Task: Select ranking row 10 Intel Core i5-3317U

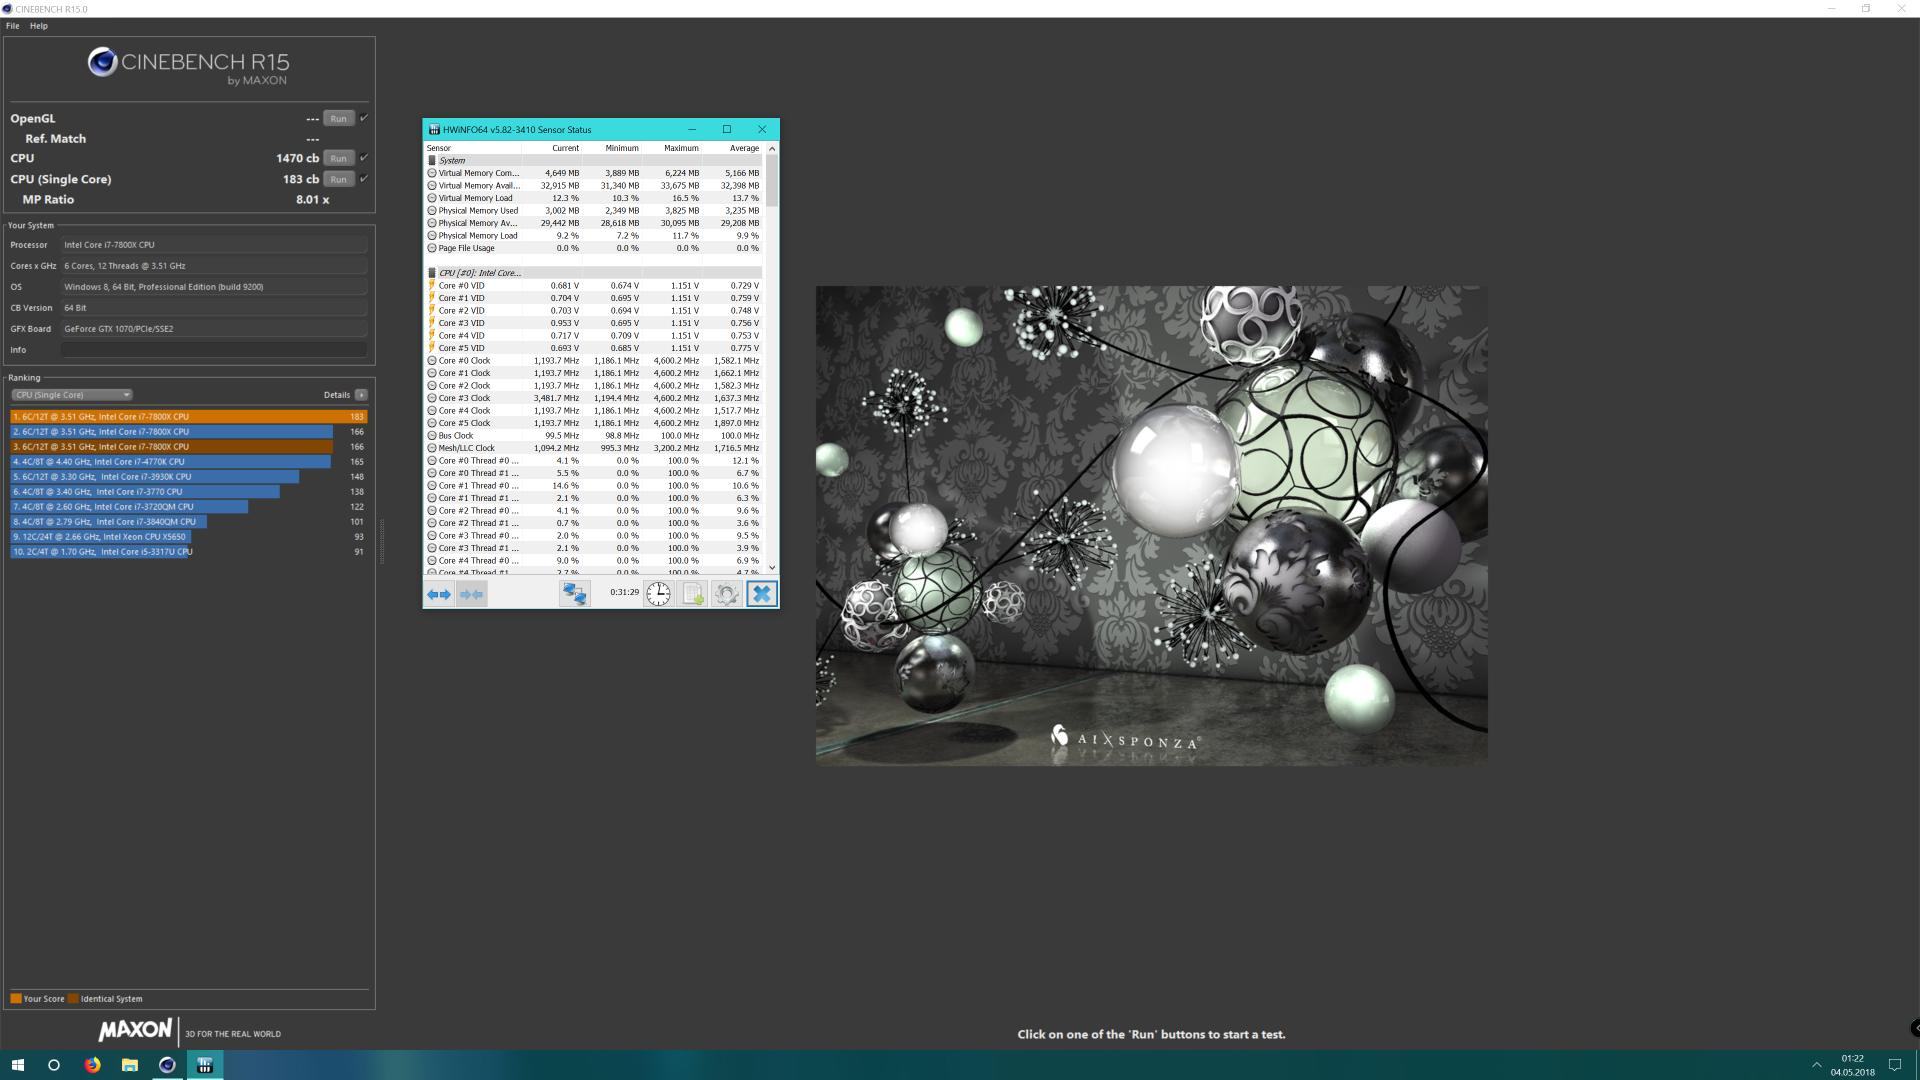Action: point(189,552)
